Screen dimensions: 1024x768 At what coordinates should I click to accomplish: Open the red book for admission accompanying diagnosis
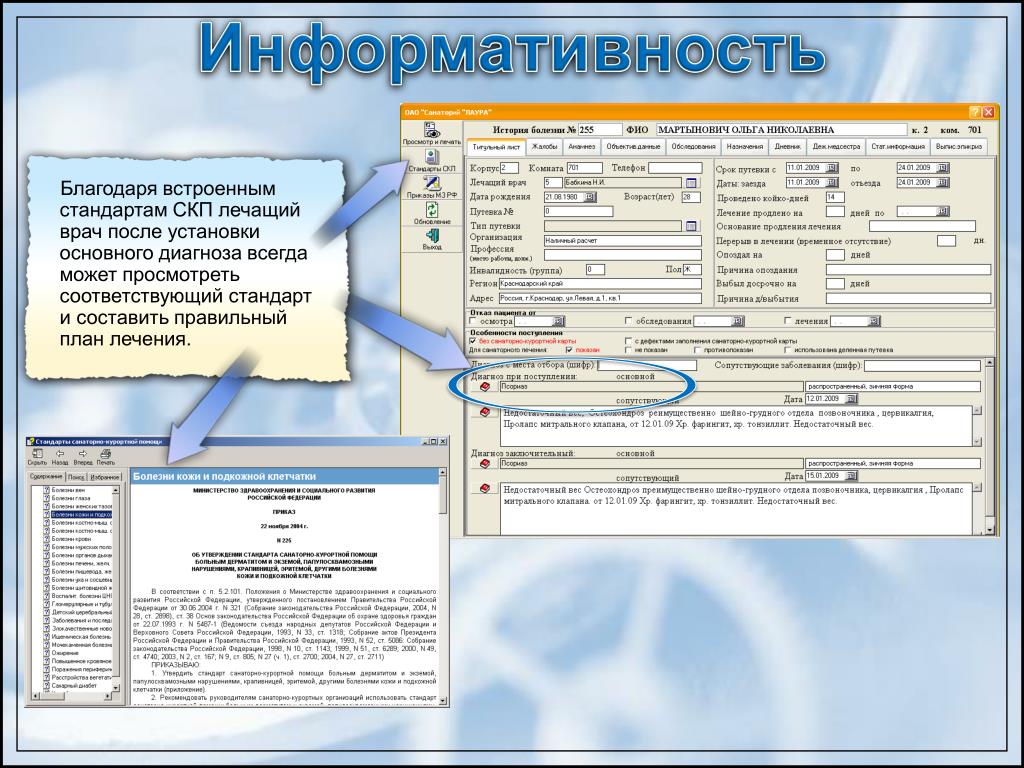[x=485, y=412]
